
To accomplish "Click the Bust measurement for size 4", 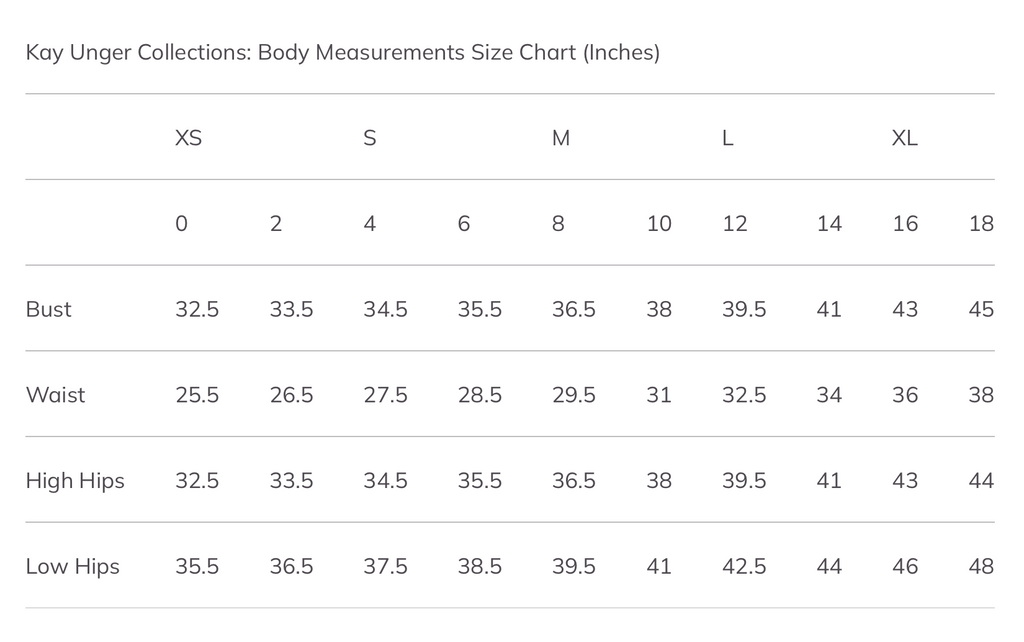I will (x=385, y=309).
